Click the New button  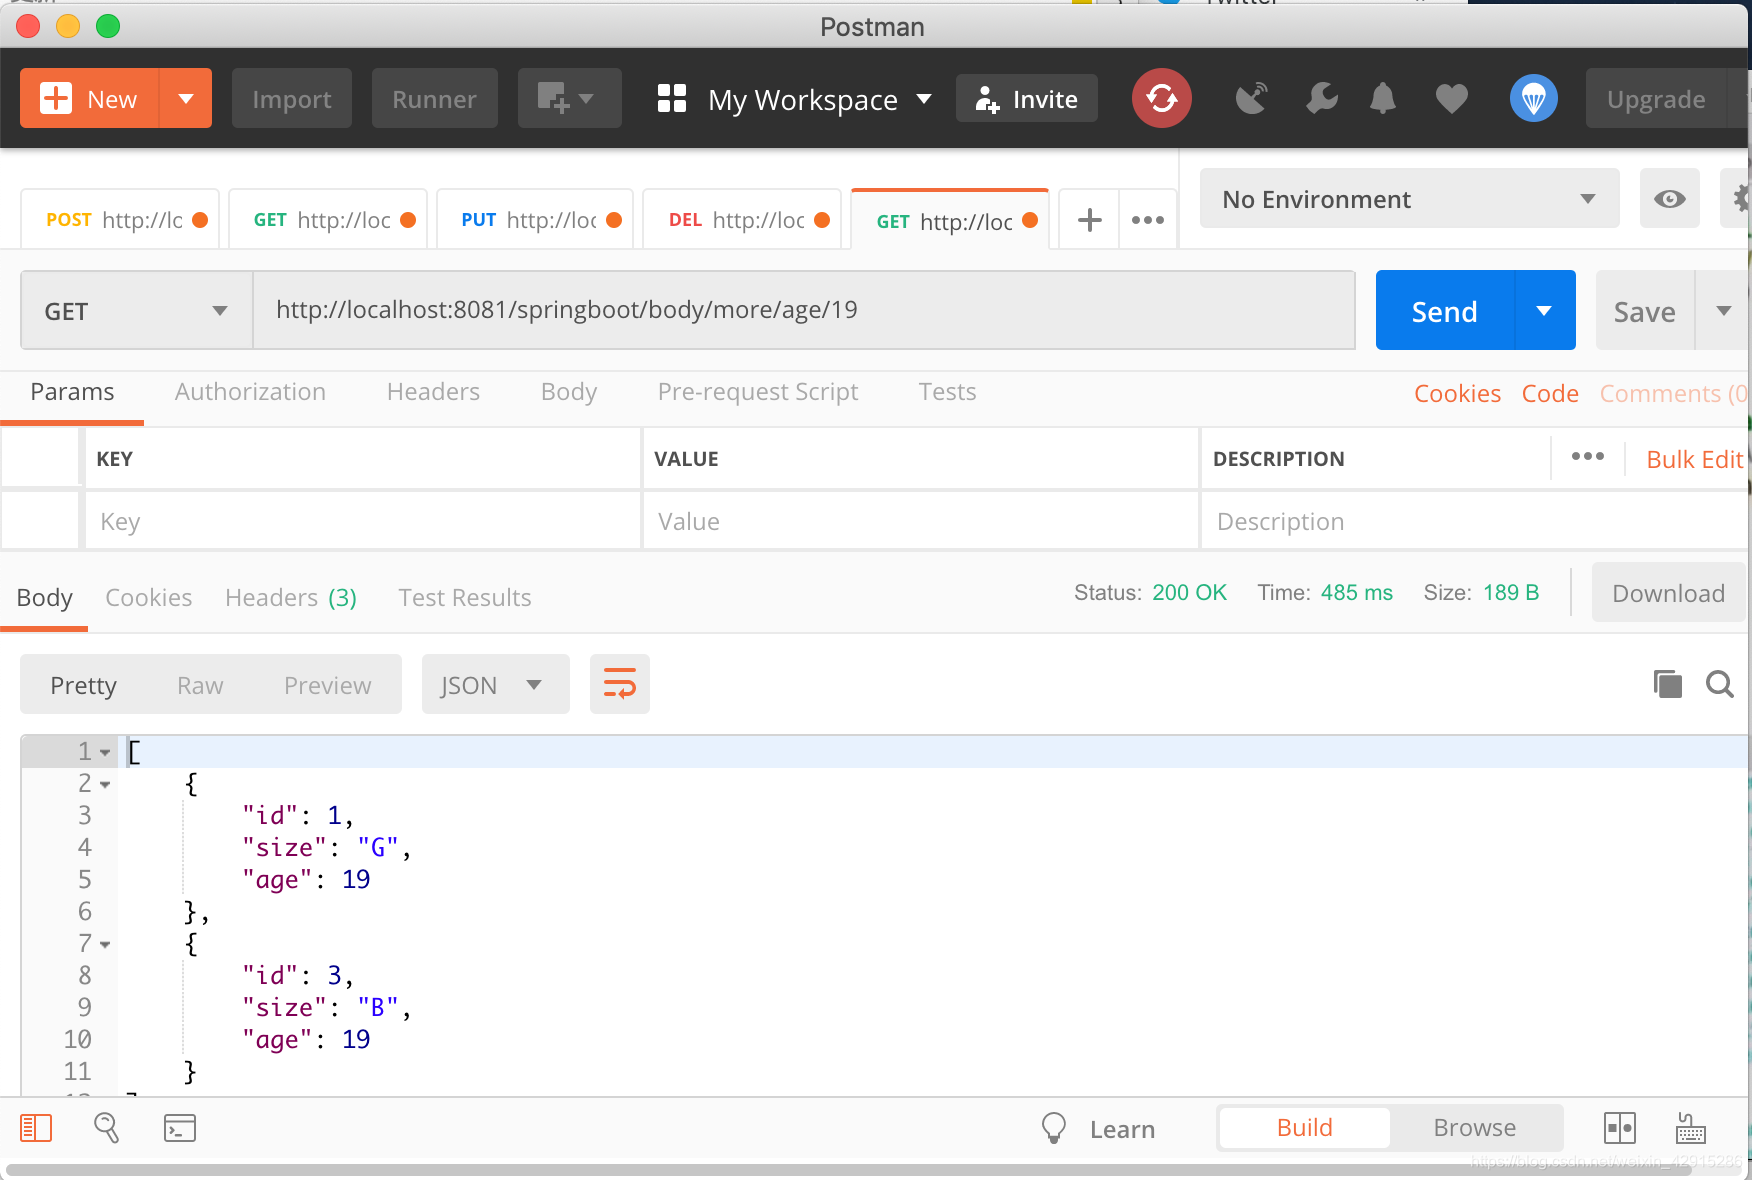(x=89, y=98)
